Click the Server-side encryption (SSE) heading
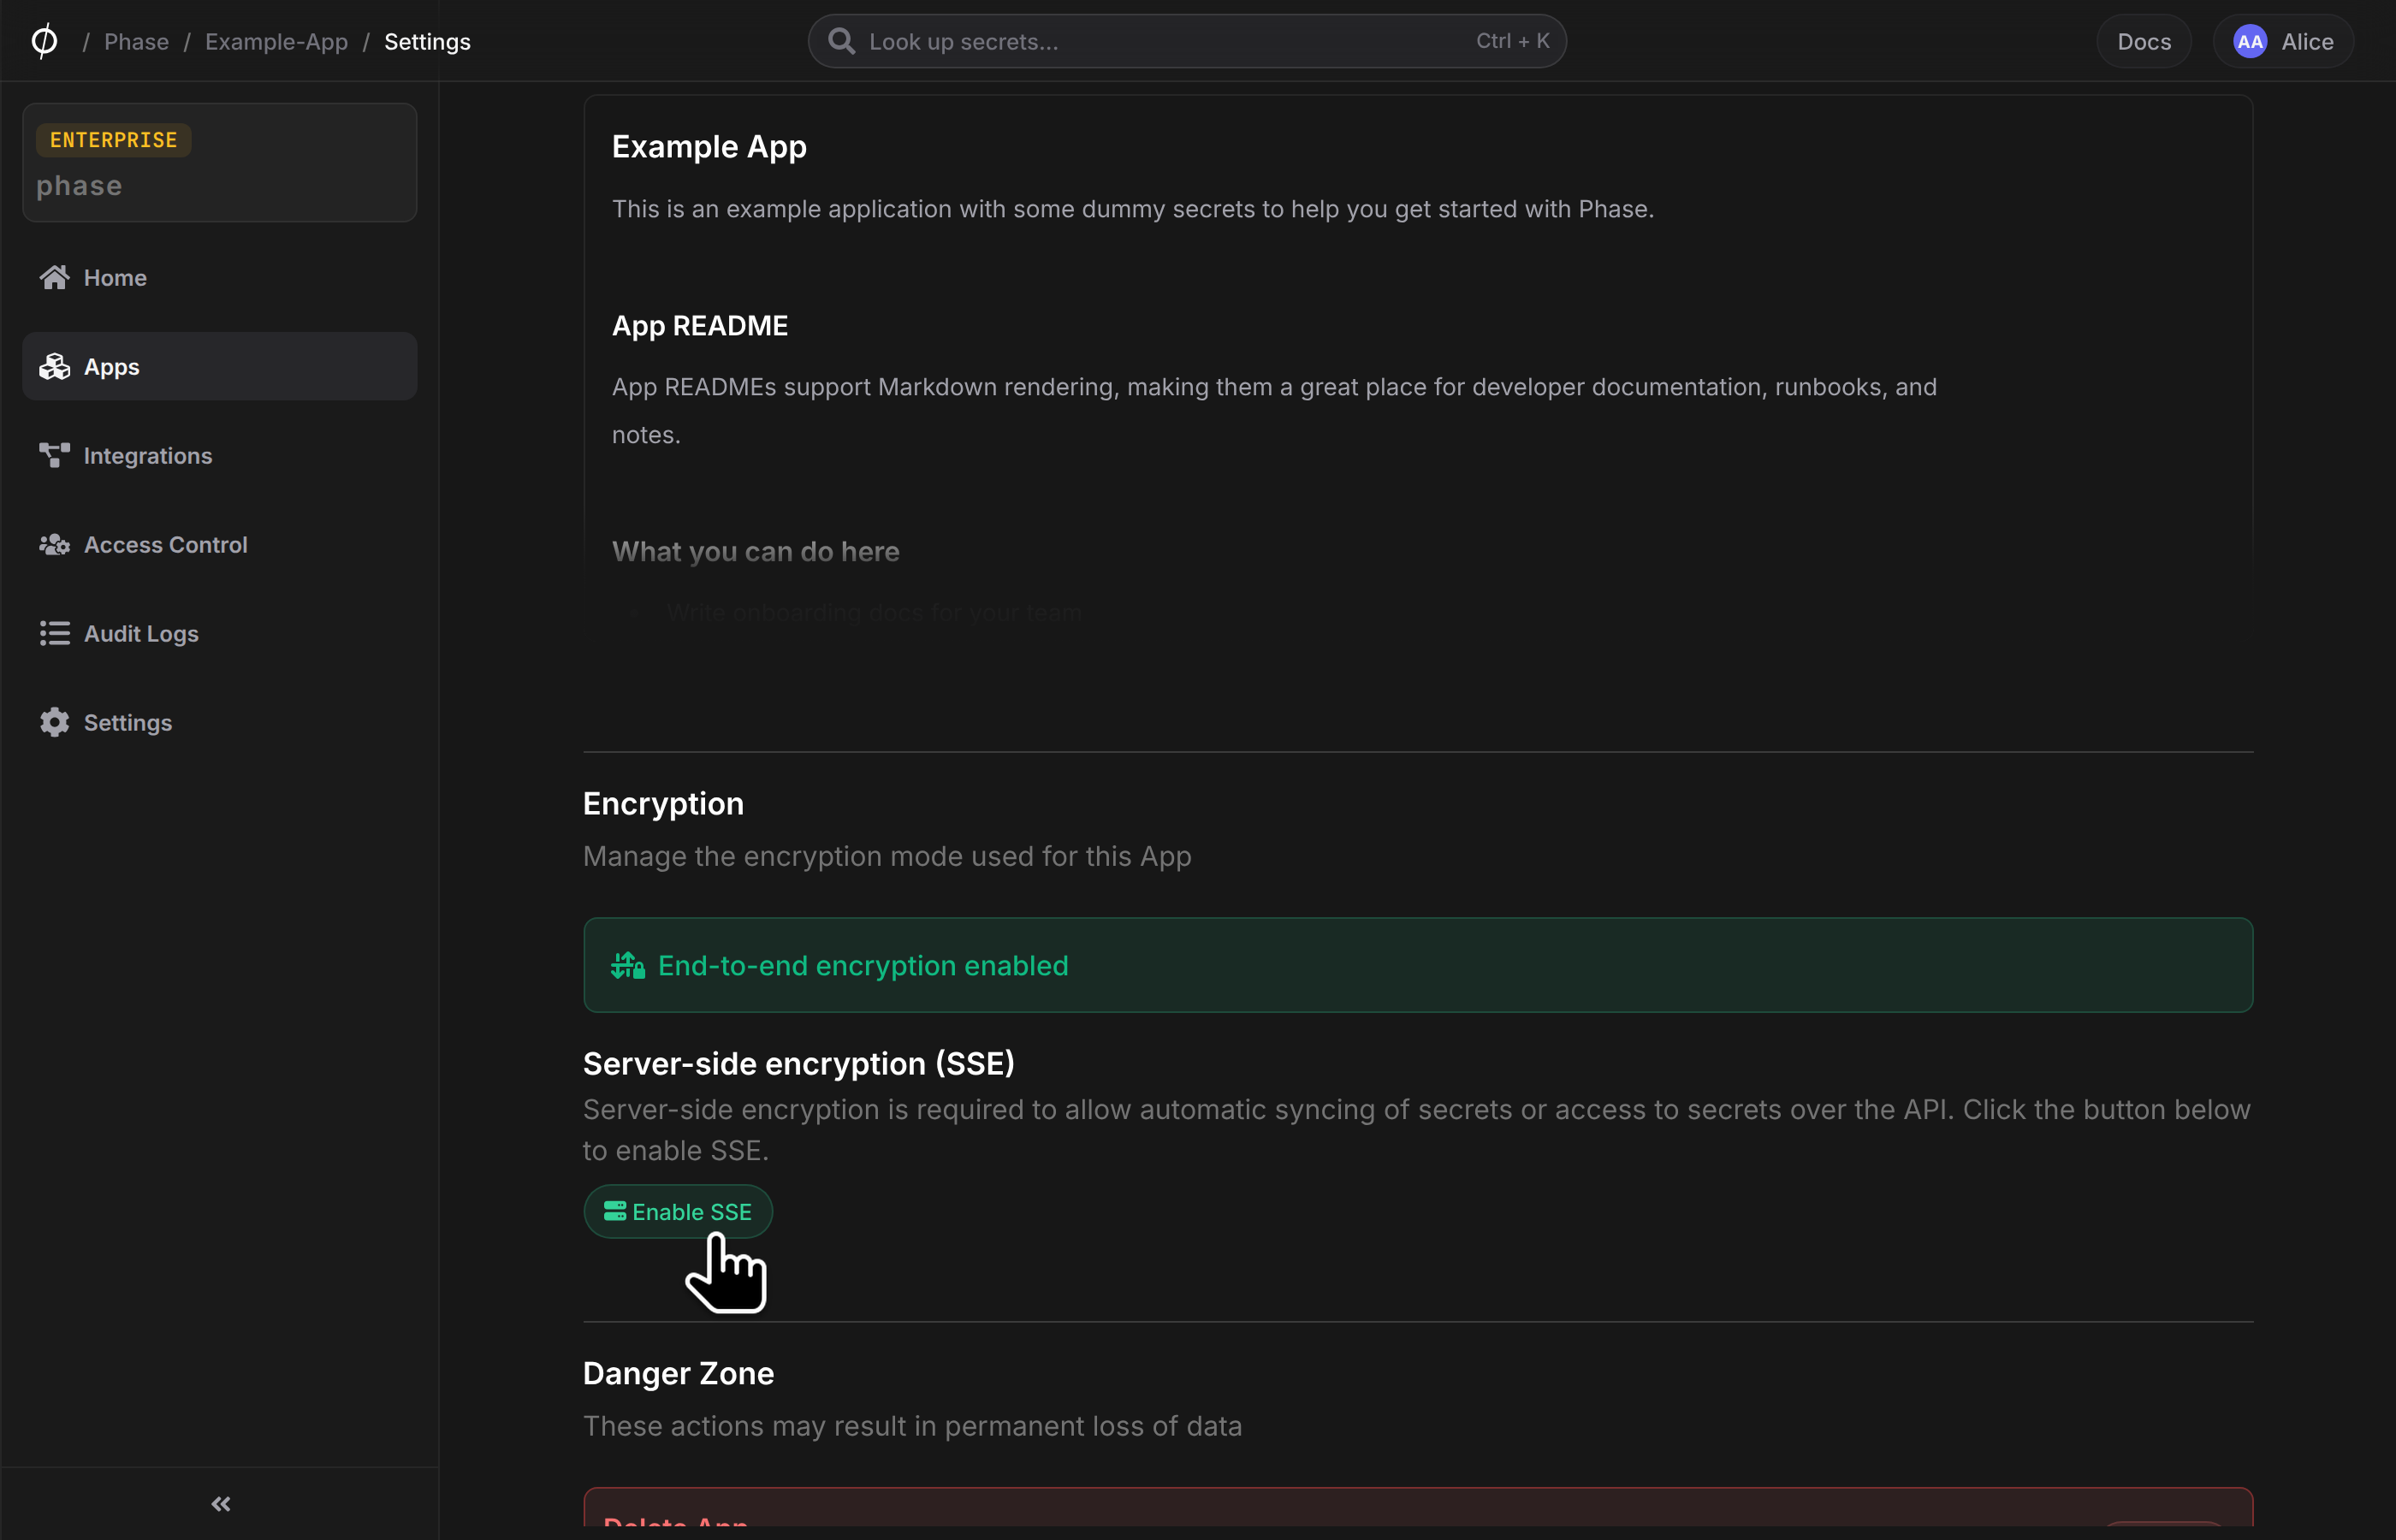Viewport: 2396px width, 1540px height. [798, 1063]
